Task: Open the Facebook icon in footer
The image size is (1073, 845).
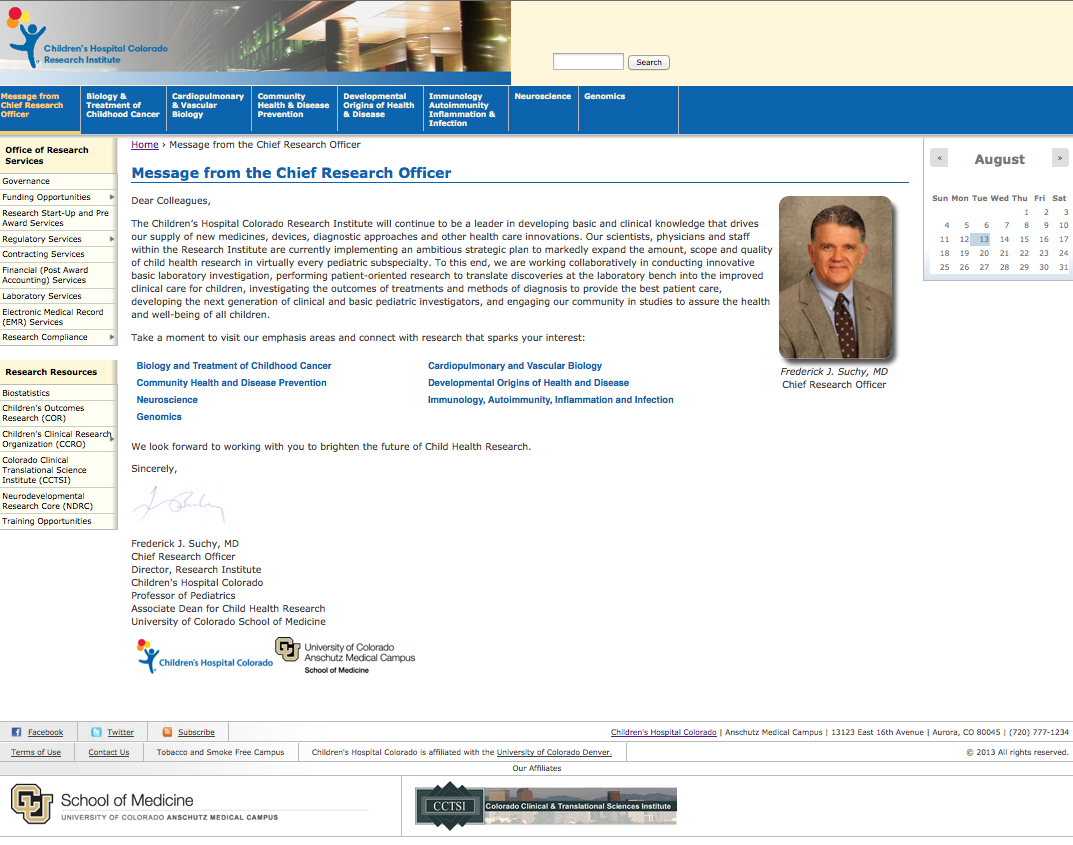Action: pos(16,732)
